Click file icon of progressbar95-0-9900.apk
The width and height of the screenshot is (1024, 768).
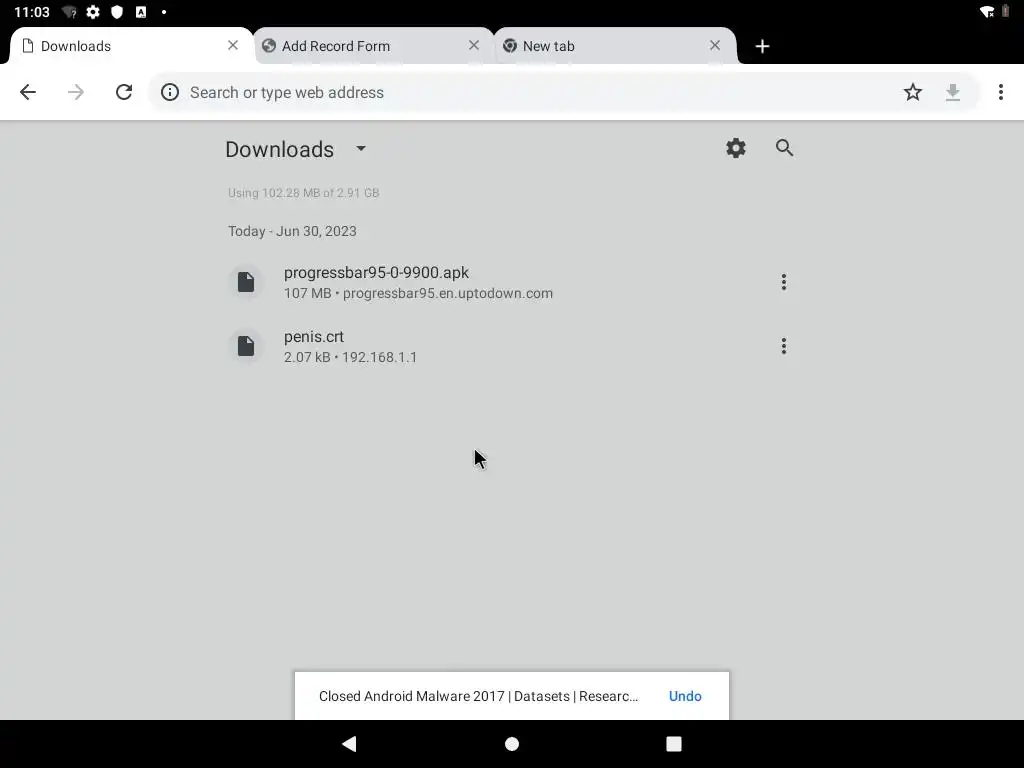point(246,282)
